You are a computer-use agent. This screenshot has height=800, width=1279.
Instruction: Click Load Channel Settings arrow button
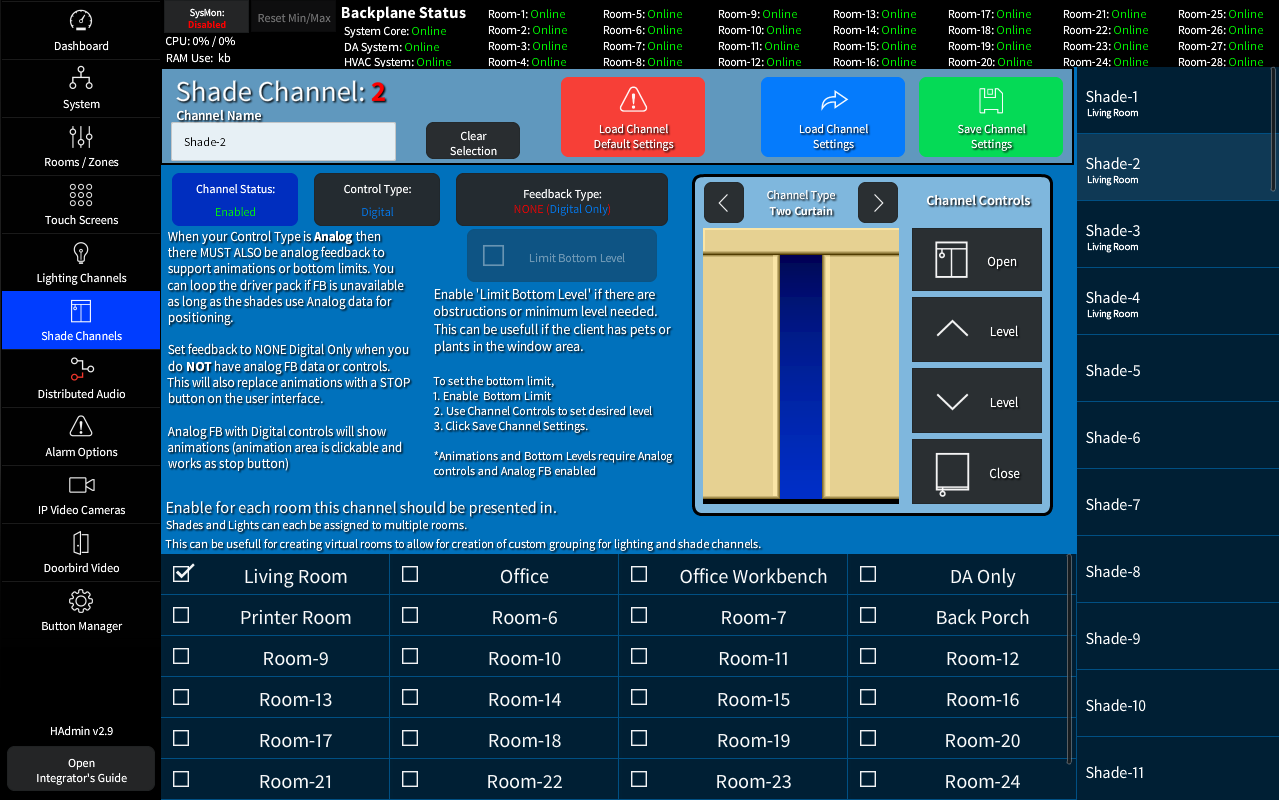(x=833, y=117)
